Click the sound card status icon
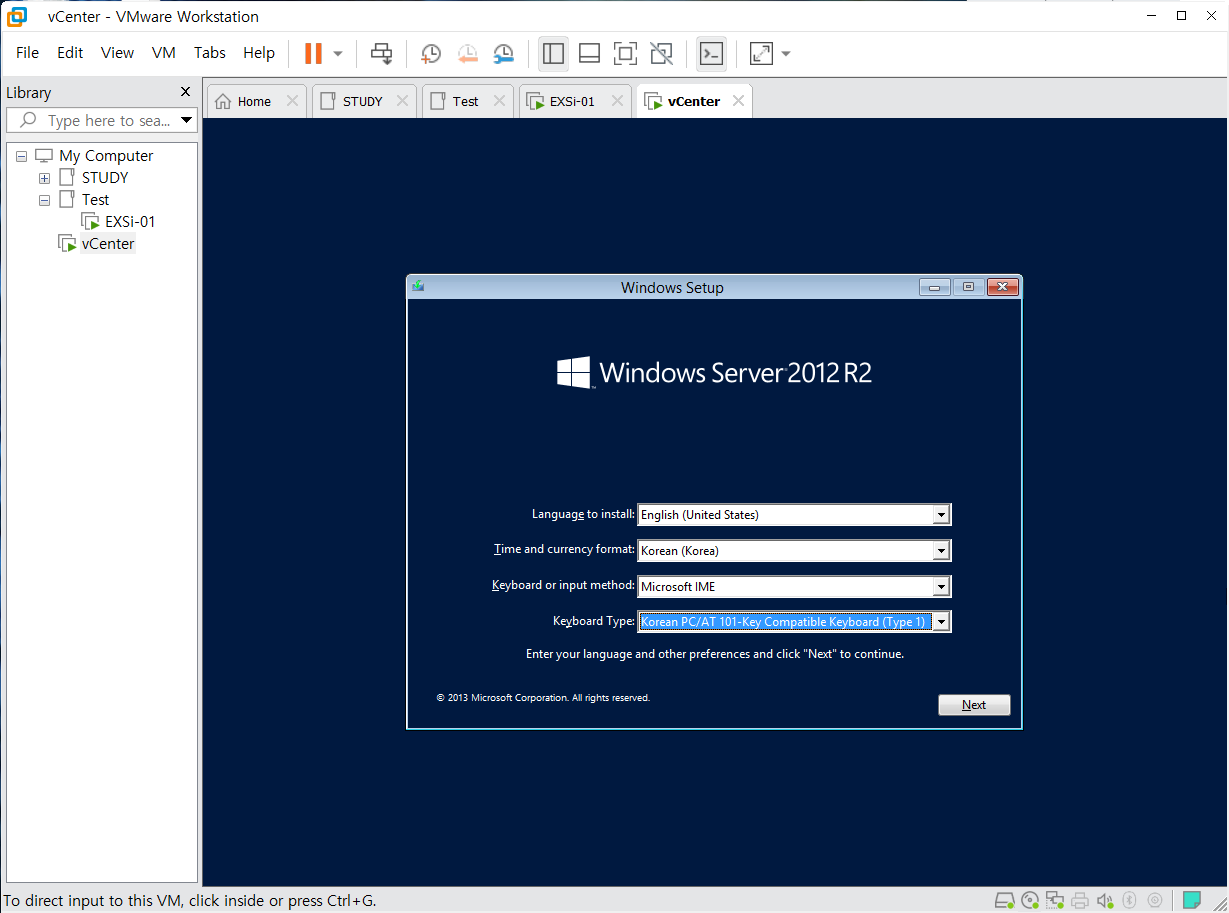Screen dimensions: 1229x913 1105,900
